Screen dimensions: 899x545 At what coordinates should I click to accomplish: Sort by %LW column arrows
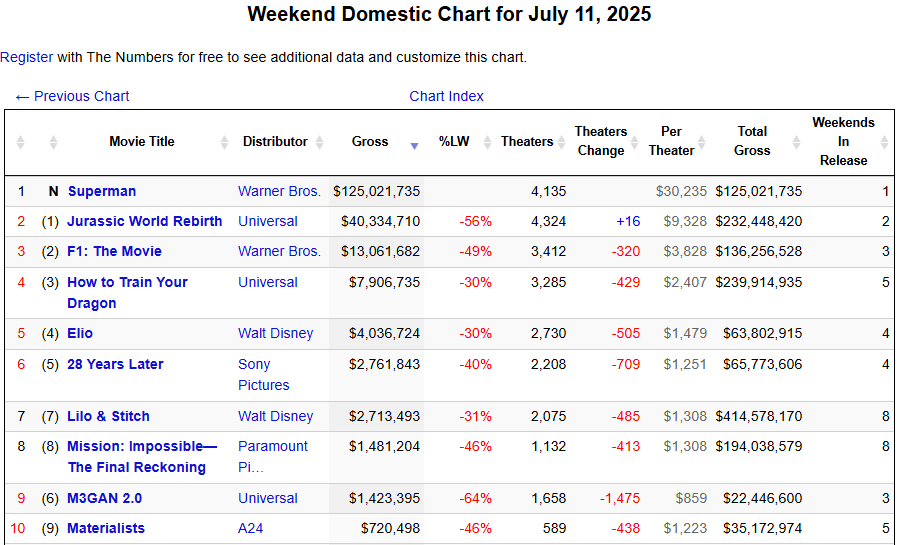(487, 142)
